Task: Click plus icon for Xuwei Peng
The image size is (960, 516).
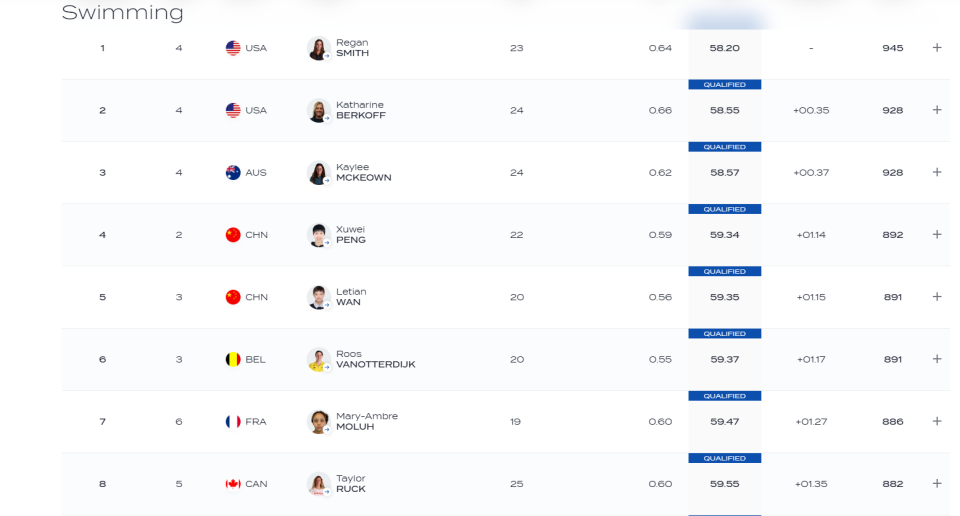Action: click(937, 234)
